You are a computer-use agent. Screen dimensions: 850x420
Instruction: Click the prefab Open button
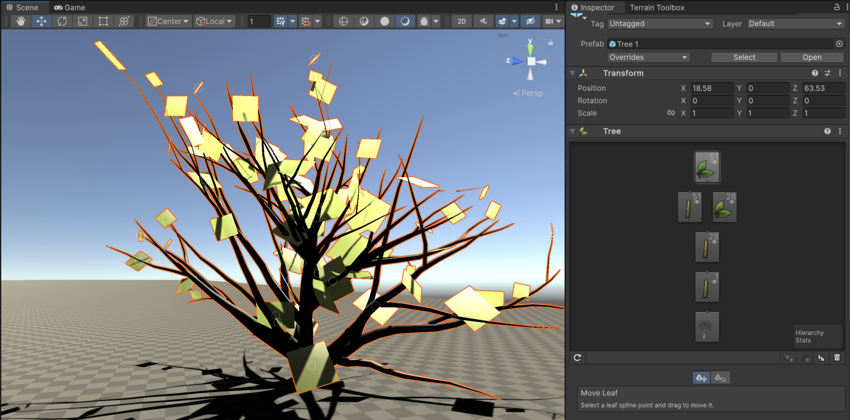click(x=811, y=57)
